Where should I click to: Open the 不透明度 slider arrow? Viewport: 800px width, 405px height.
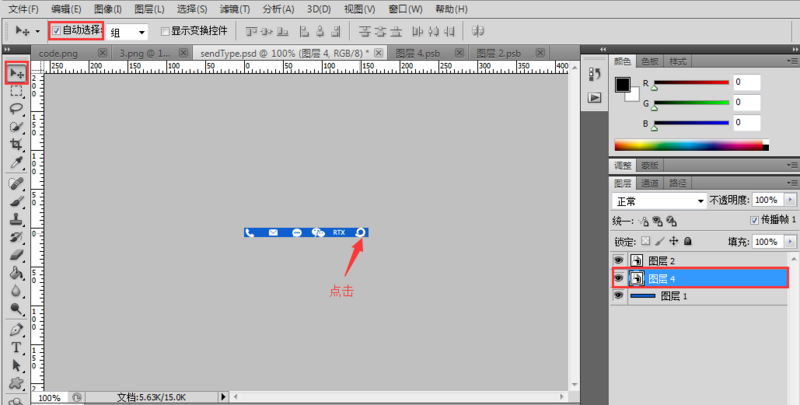(x=791, y=200)
